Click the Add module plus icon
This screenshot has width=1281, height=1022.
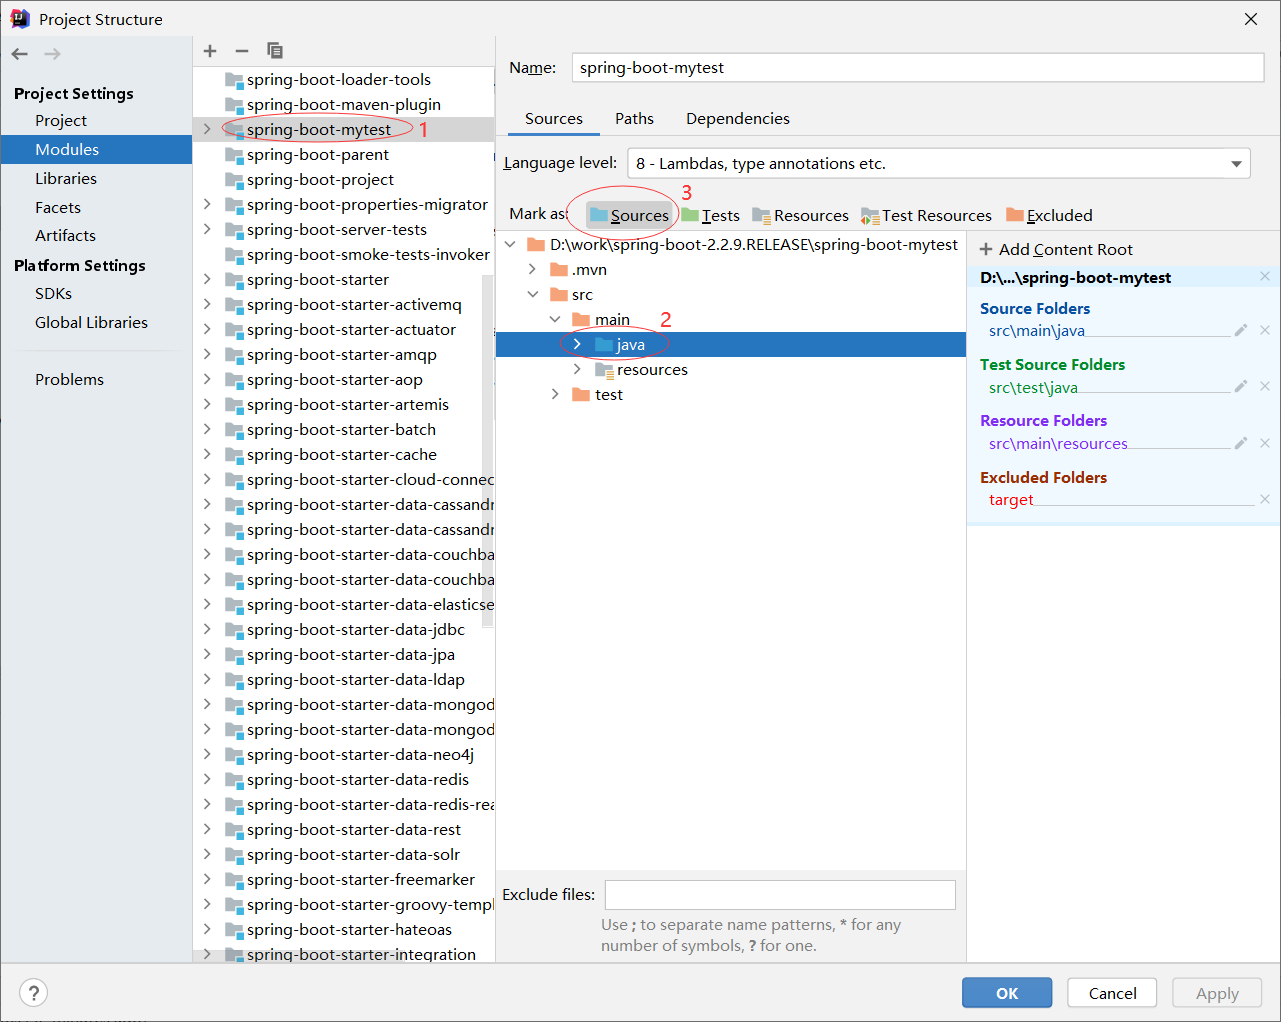[210, 51]
